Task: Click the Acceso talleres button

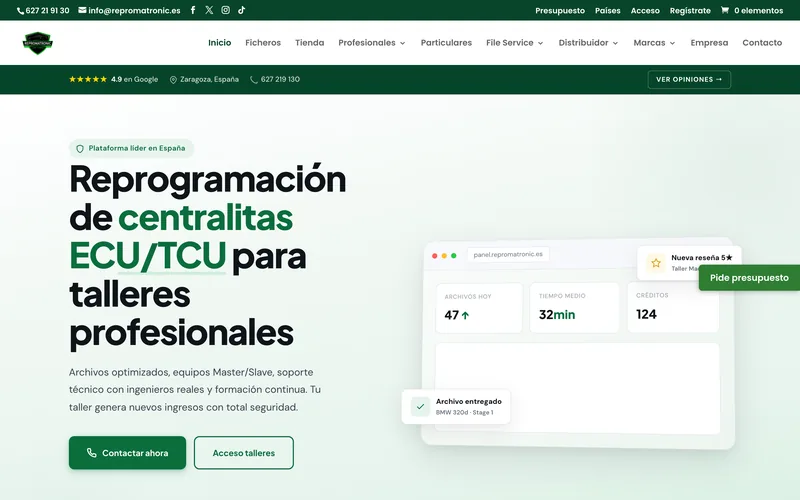Action: coord(244,453)
